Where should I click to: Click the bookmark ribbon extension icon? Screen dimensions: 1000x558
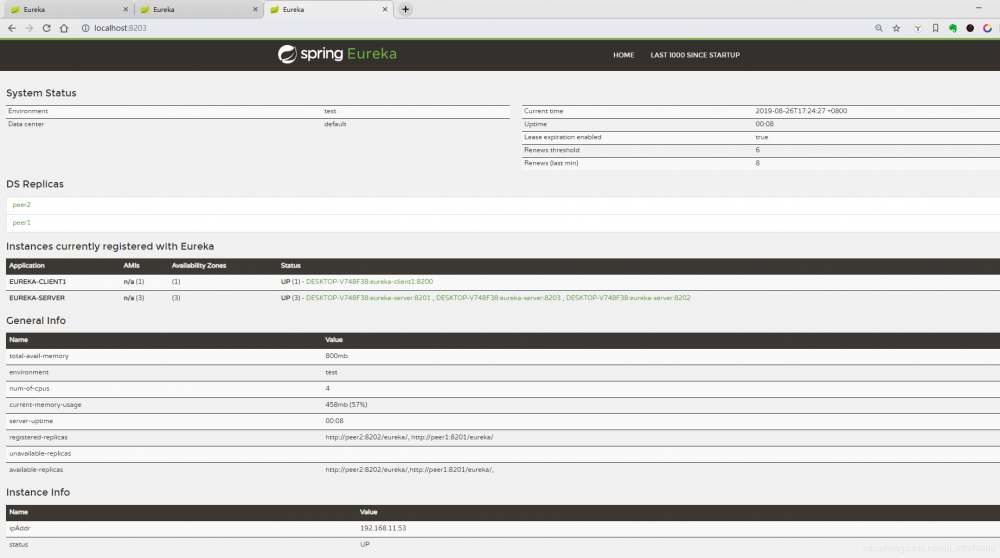pos(936,28)
